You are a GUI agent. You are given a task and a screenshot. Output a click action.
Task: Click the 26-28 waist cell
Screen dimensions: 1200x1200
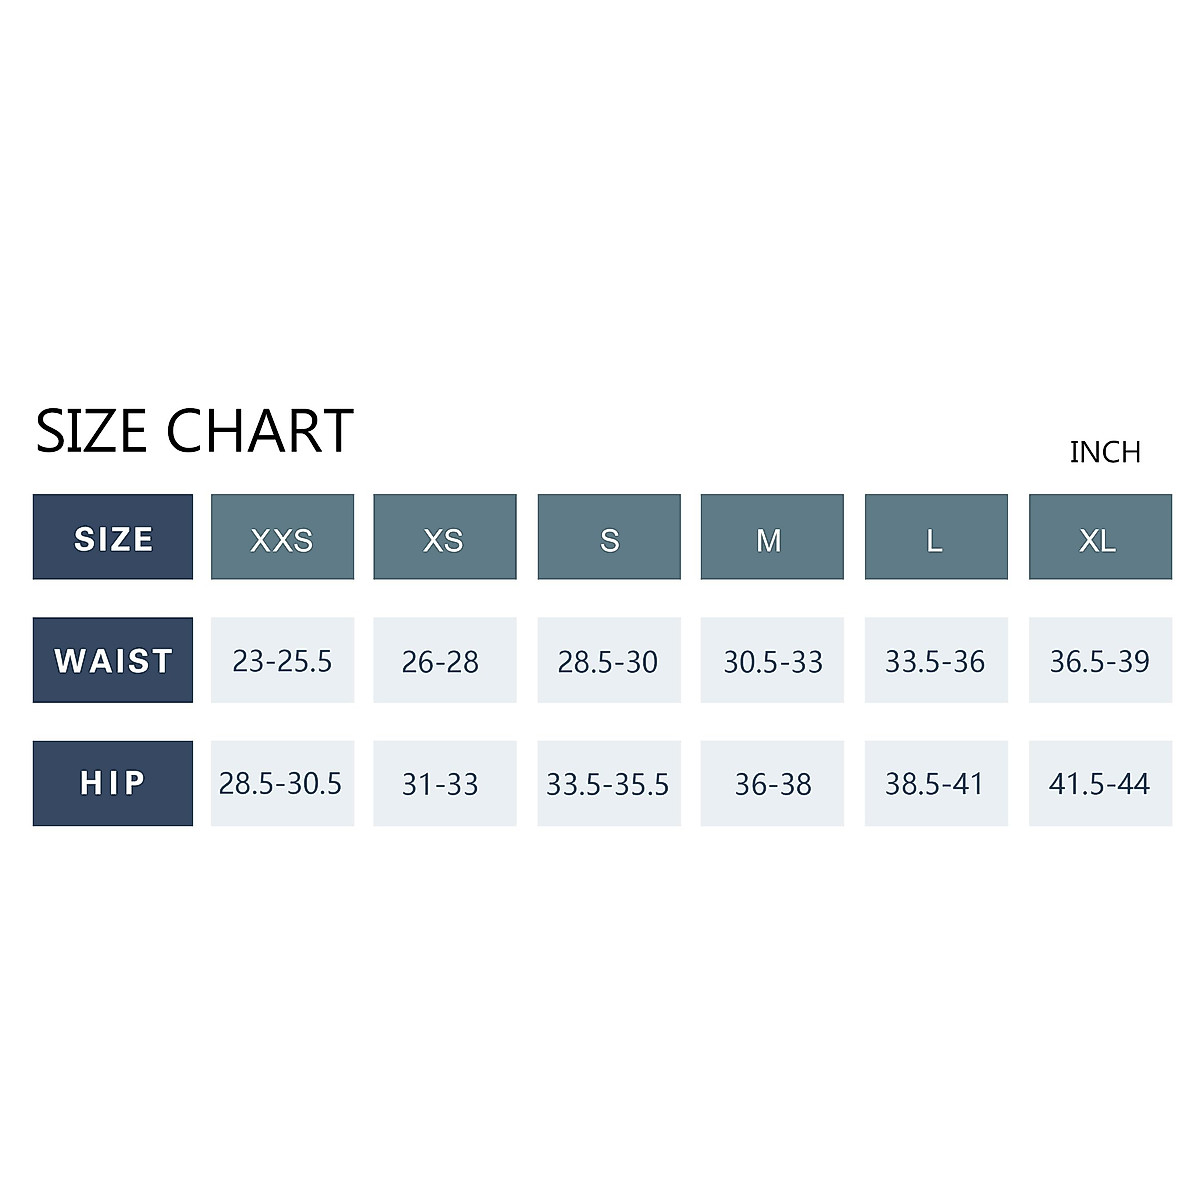tap(444, 660)
